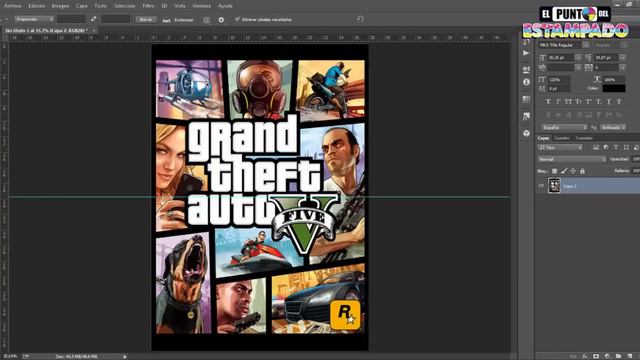This screenshot has height=360, width=640.
Task: Click the baseline shift input field
Action: tap(559, 89)
